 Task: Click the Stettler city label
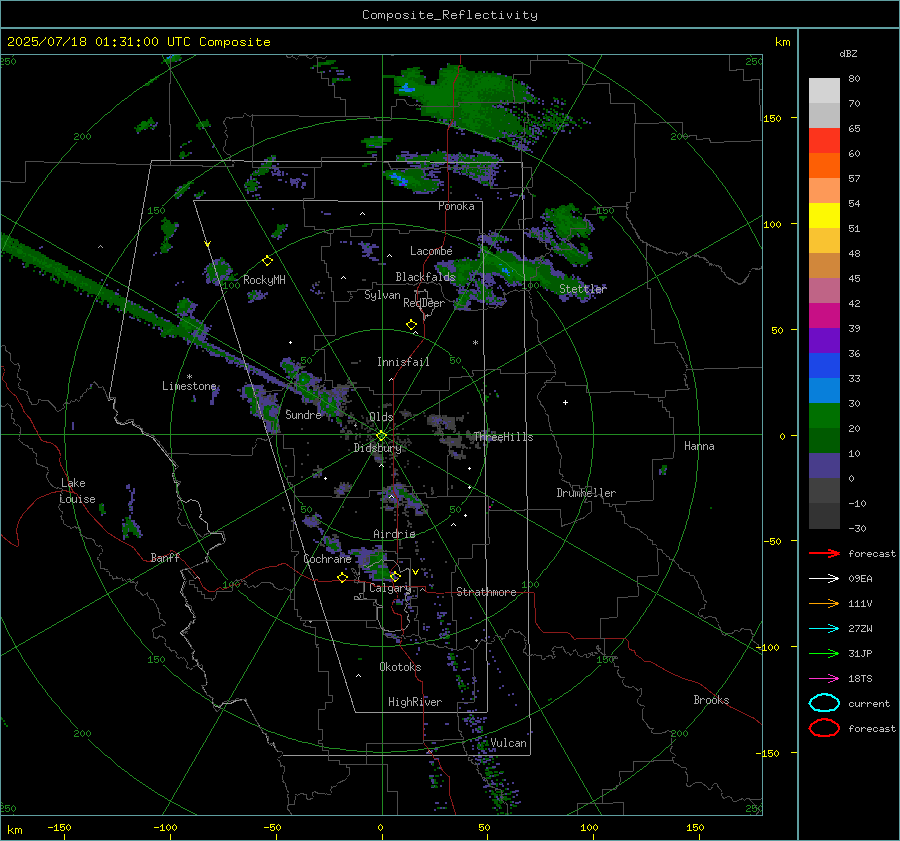point(583,289)
